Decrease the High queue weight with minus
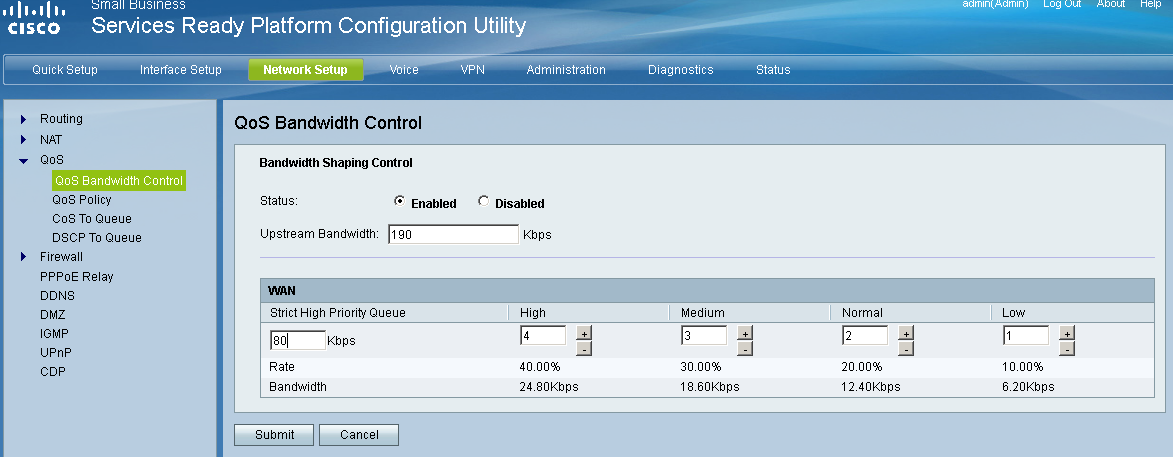This screenshot has width=1173, height=457. click(x=585, y=348)
